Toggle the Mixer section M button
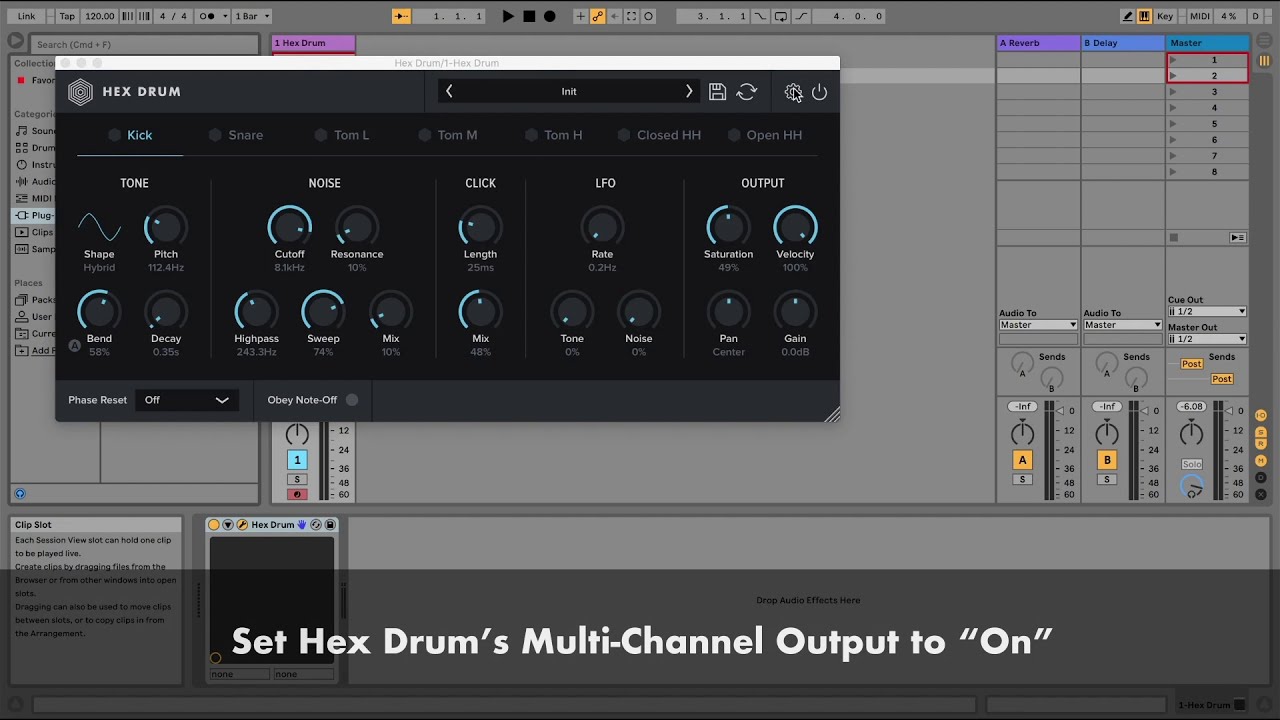The height and width of the screenshot is (720, 1280). tap(1261, 461)
